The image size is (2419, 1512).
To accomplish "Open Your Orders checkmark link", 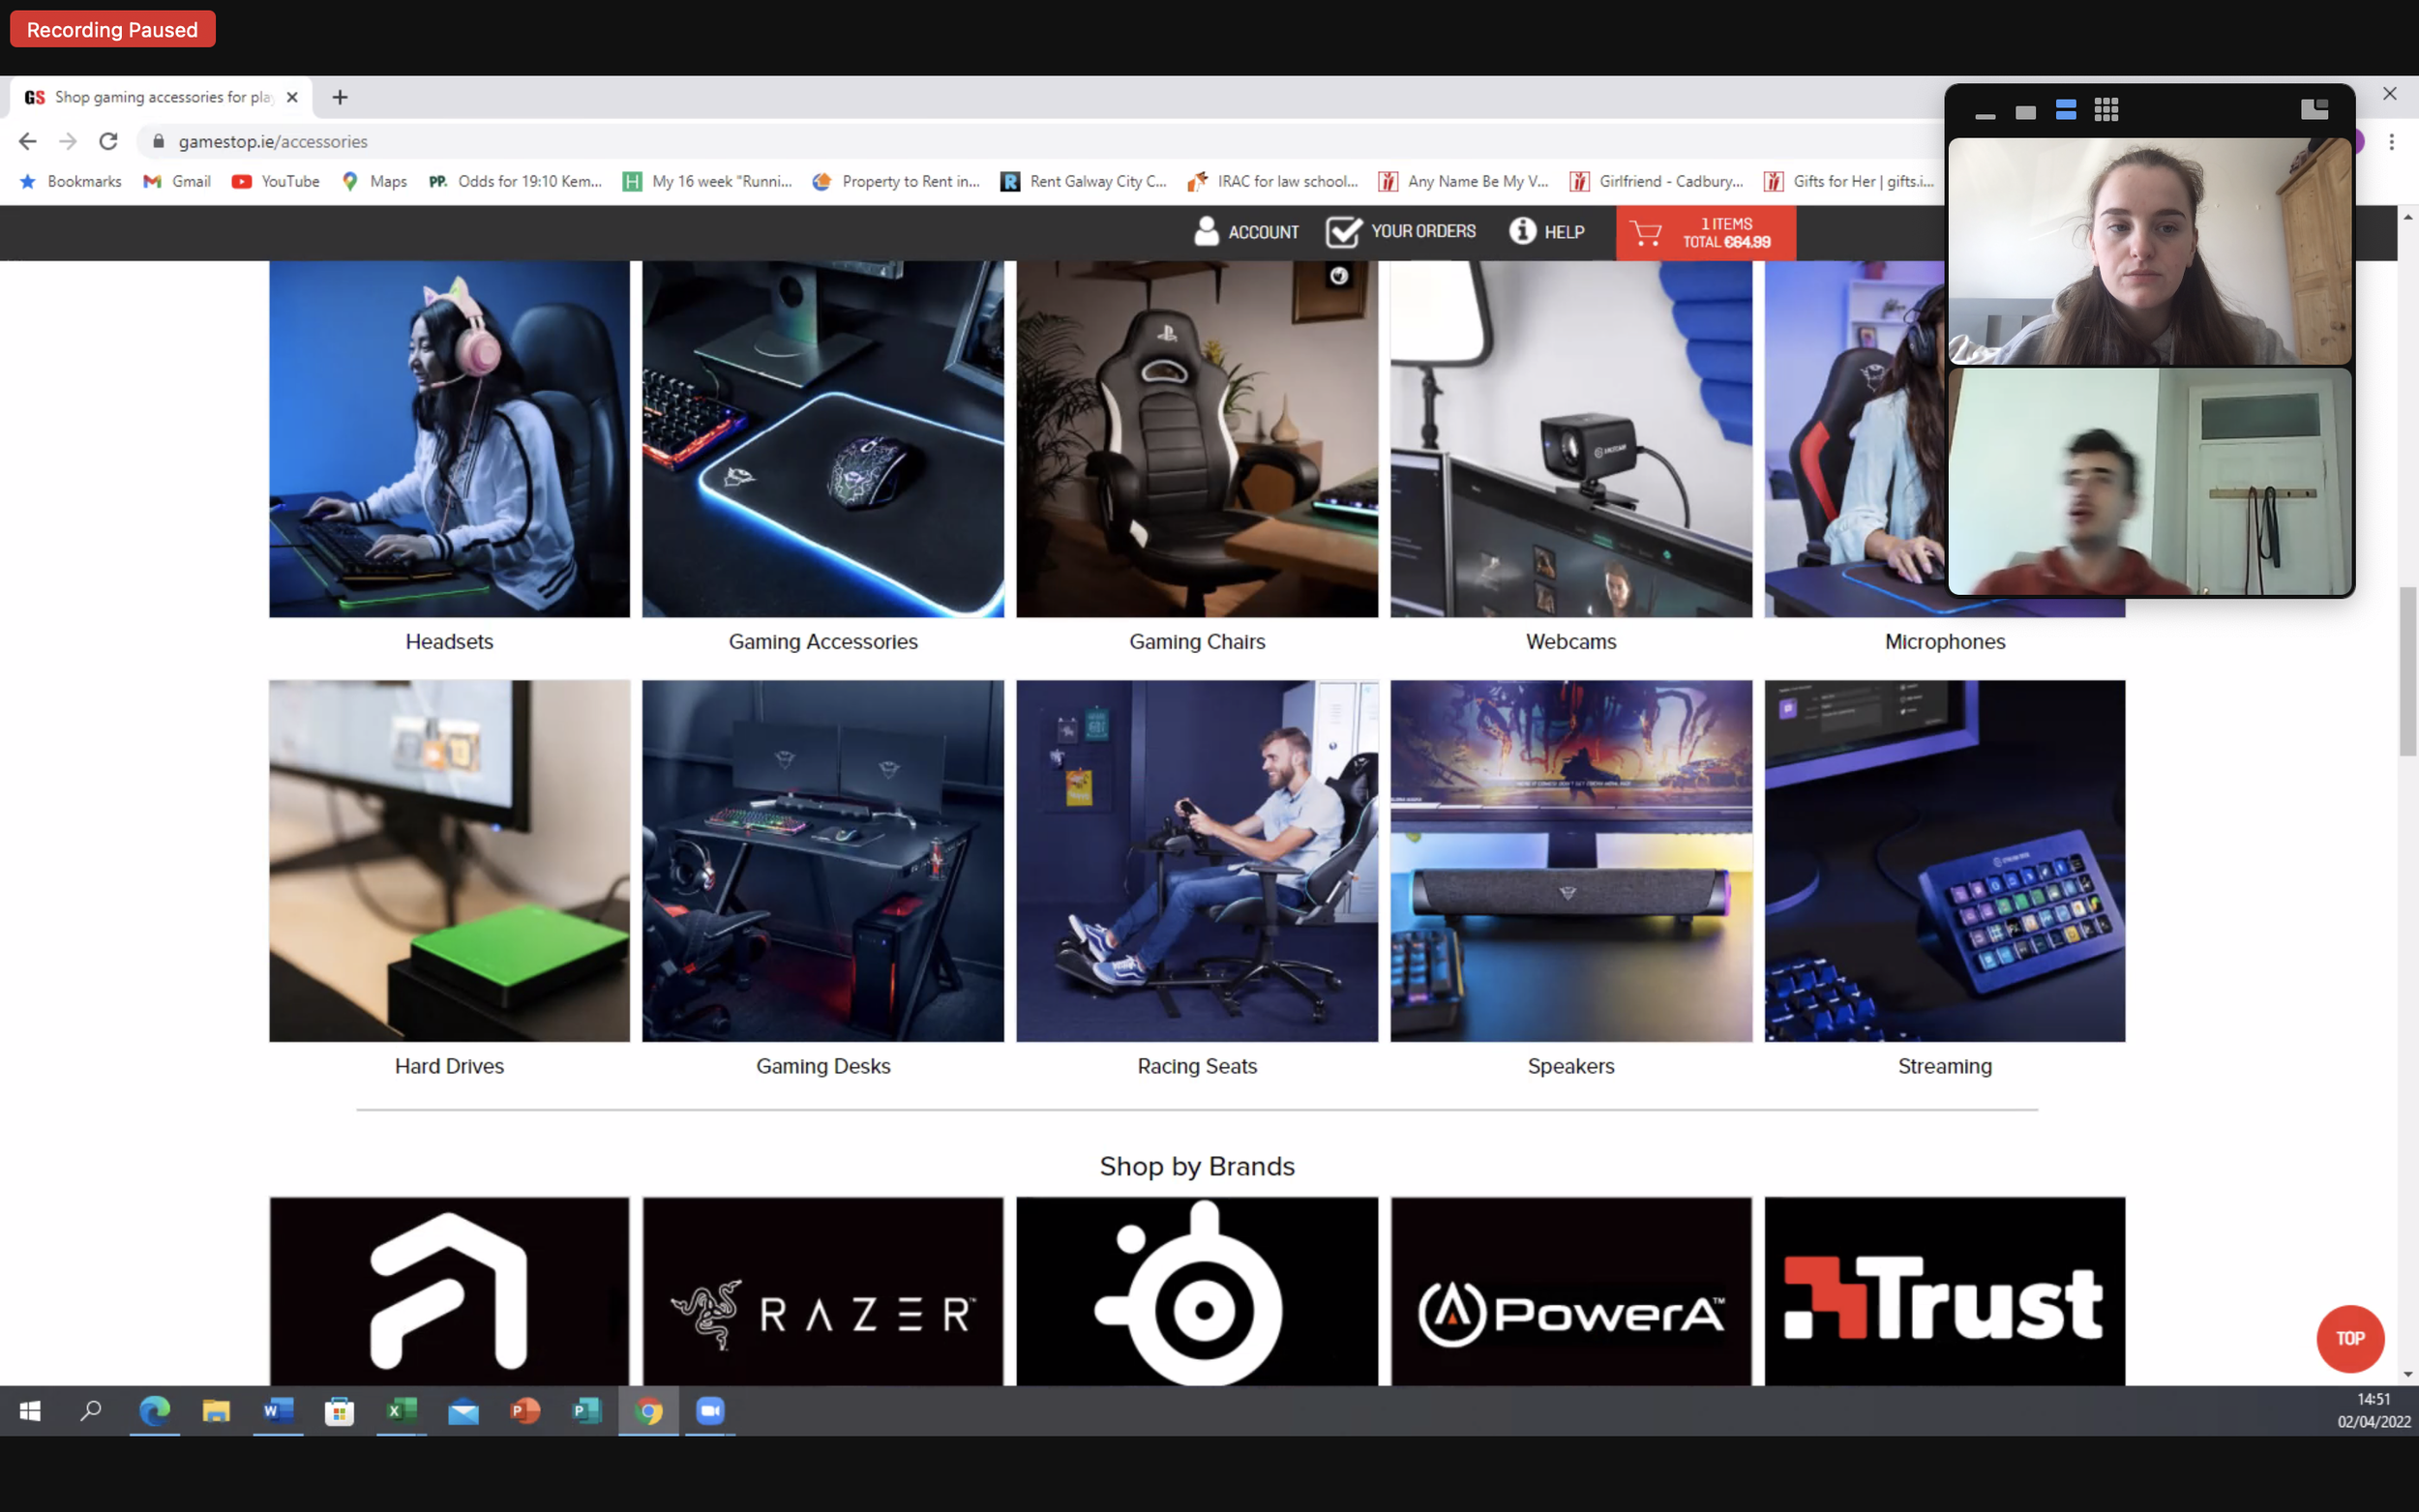I will [1343, 231].
